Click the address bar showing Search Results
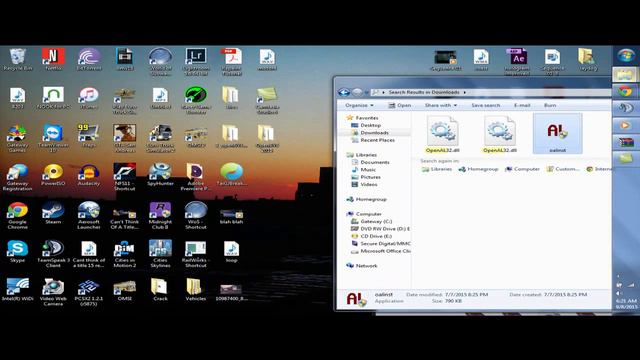Viewport: 640px width, 360px height. 490,92
